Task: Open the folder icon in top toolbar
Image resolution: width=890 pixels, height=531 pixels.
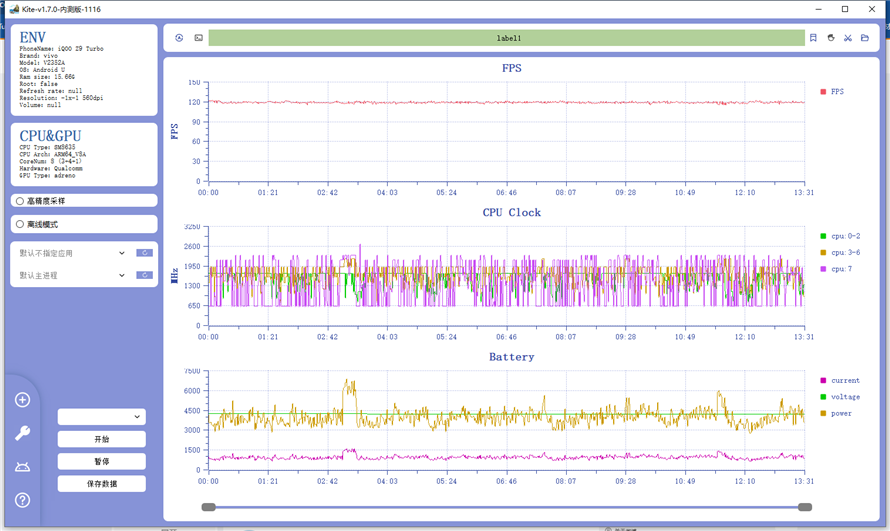Action: (x=865, y=38)
